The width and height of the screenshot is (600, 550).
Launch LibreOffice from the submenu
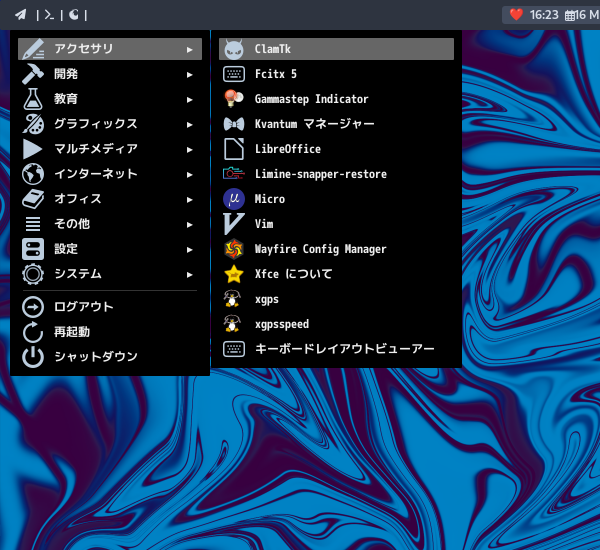coord(336,149)
